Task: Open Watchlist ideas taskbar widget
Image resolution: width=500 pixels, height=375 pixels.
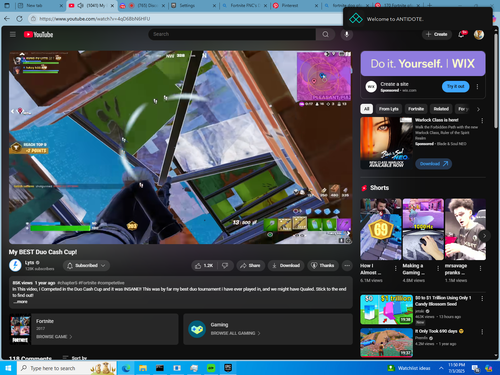Action: [x=409, y=368]
